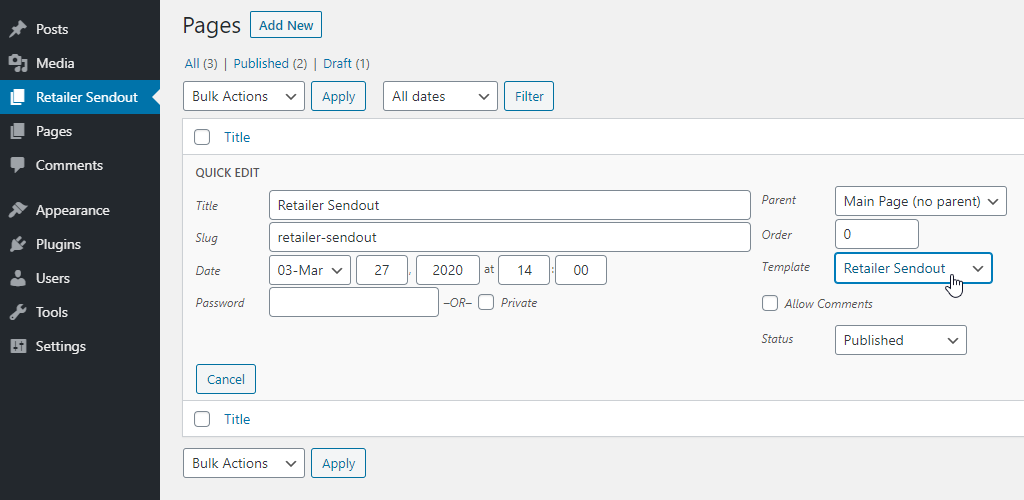The image size is (1024, 500).
Task: Click the Posts pushpin icon
Action: [18, 29]
